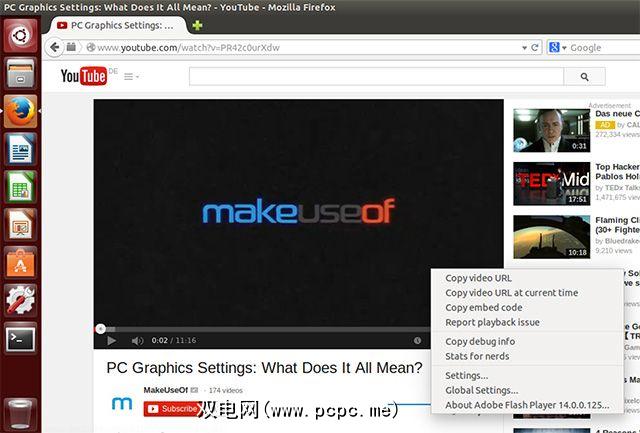The width and height of the screenshot is (640, 433).
Task: Click the YouTube search input field
Action: (376, 77)
